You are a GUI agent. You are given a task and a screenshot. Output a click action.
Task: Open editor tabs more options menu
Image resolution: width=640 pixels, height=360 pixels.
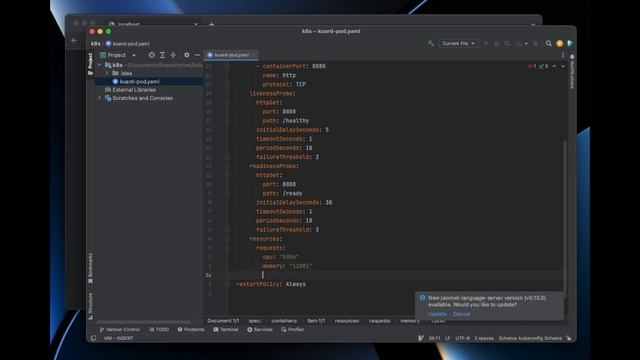click(x=563, y=55)
